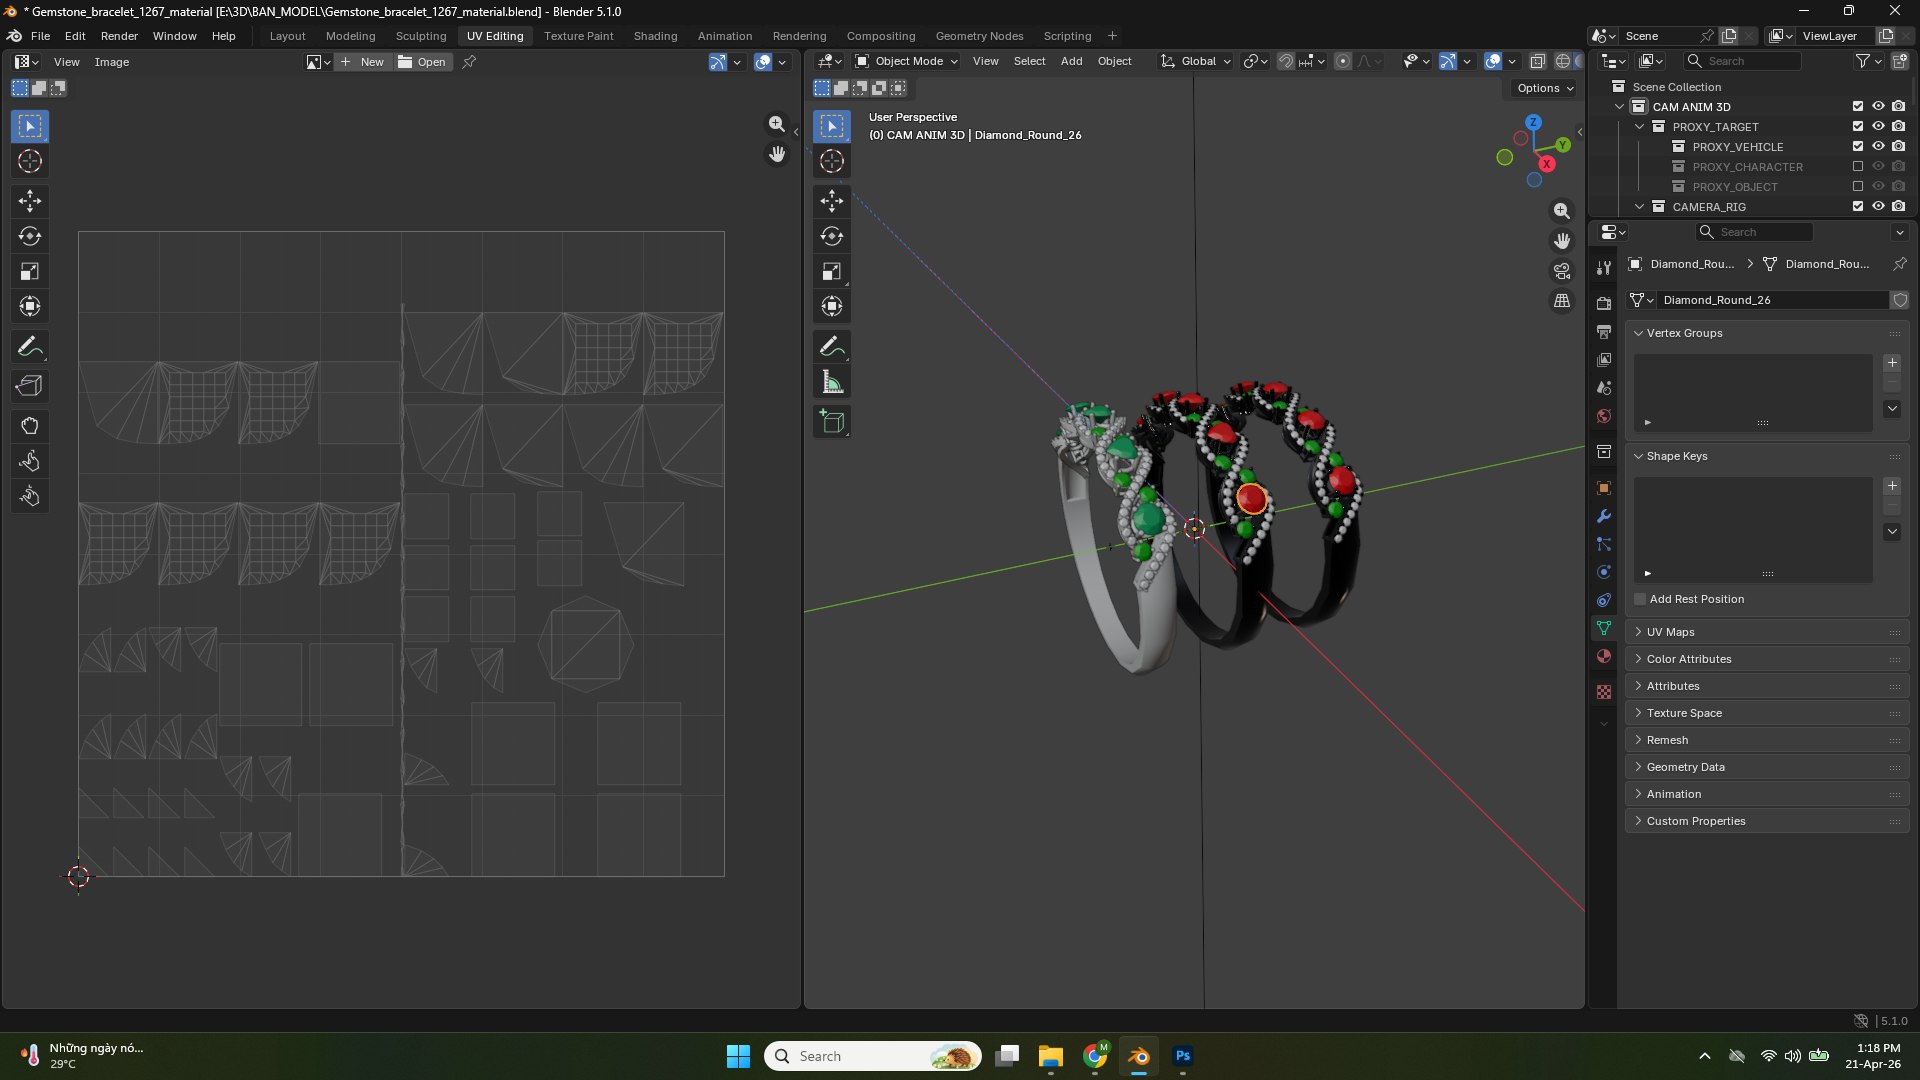Image resolution: width=1920 pixels, height=1080 pixels.
Task: Click the Diamond_Round_26 mesh name field
Action: point(1773,300)
